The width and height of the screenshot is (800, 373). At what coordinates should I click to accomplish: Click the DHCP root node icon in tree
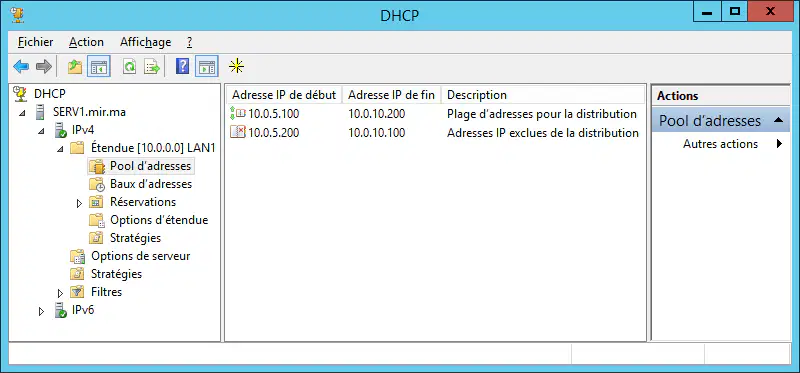[x=20, y=93]
